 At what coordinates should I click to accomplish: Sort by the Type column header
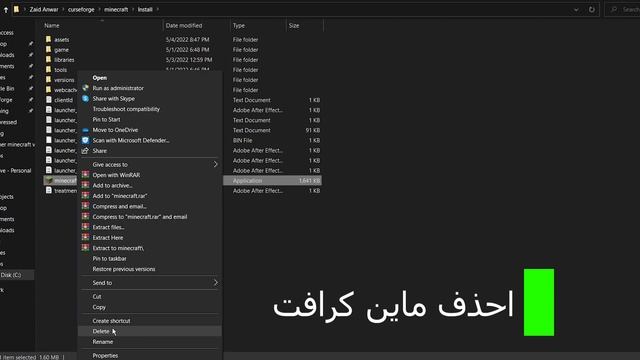point(239,25)
